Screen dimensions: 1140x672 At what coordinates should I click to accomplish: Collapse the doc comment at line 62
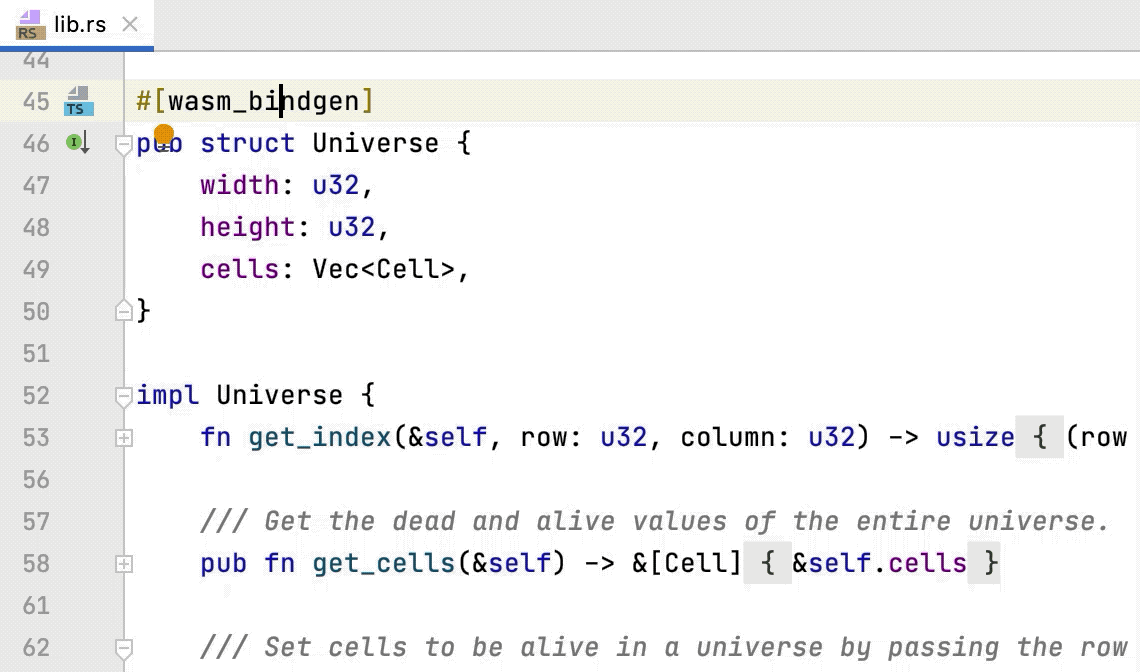124,648
